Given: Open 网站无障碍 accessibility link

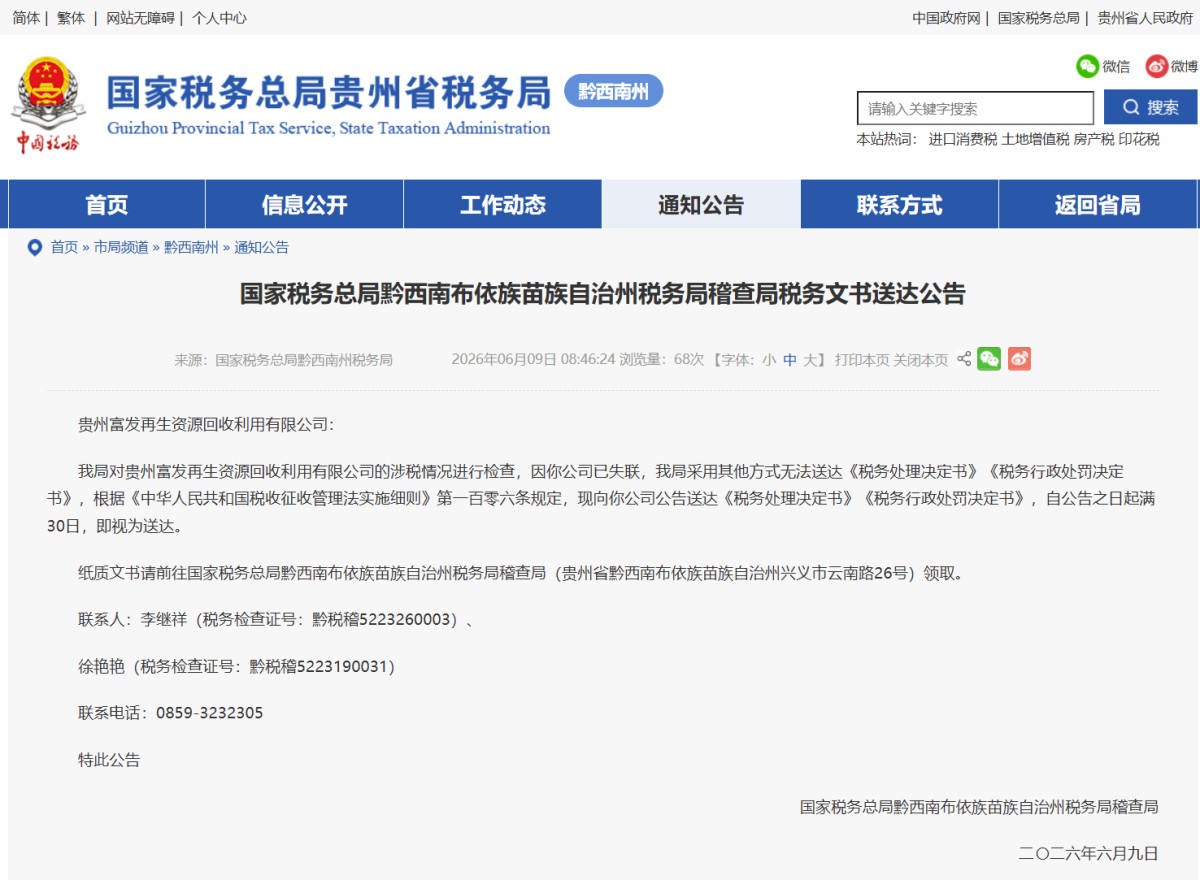Looking at the screenshot, I should pos(140,18).
